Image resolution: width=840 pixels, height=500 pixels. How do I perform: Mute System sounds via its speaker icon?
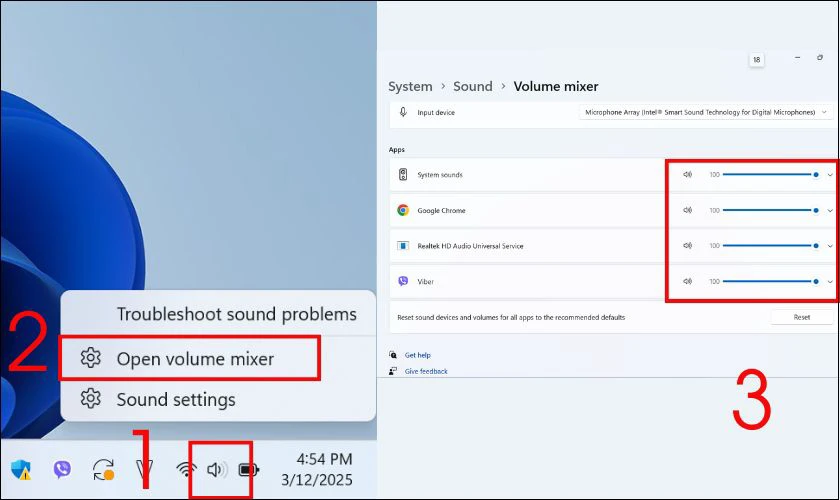click(x=687, y=174)
